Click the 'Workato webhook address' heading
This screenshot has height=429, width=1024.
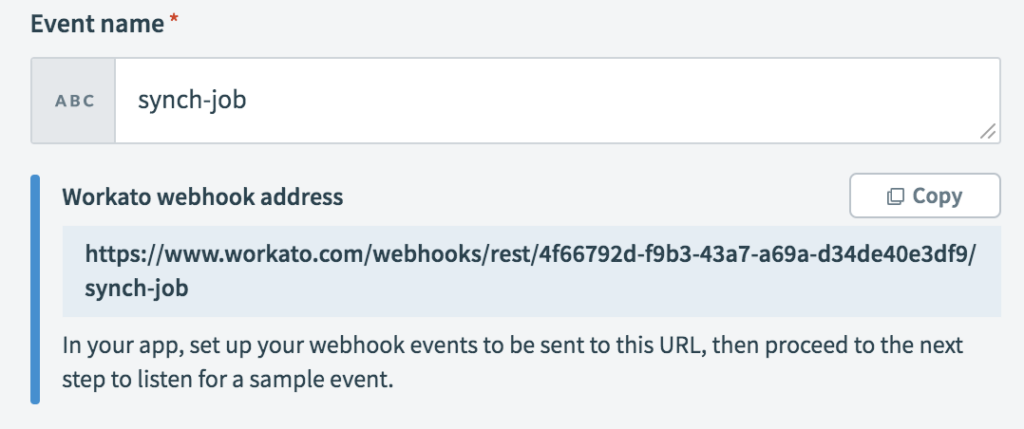(x=202, y=197)
